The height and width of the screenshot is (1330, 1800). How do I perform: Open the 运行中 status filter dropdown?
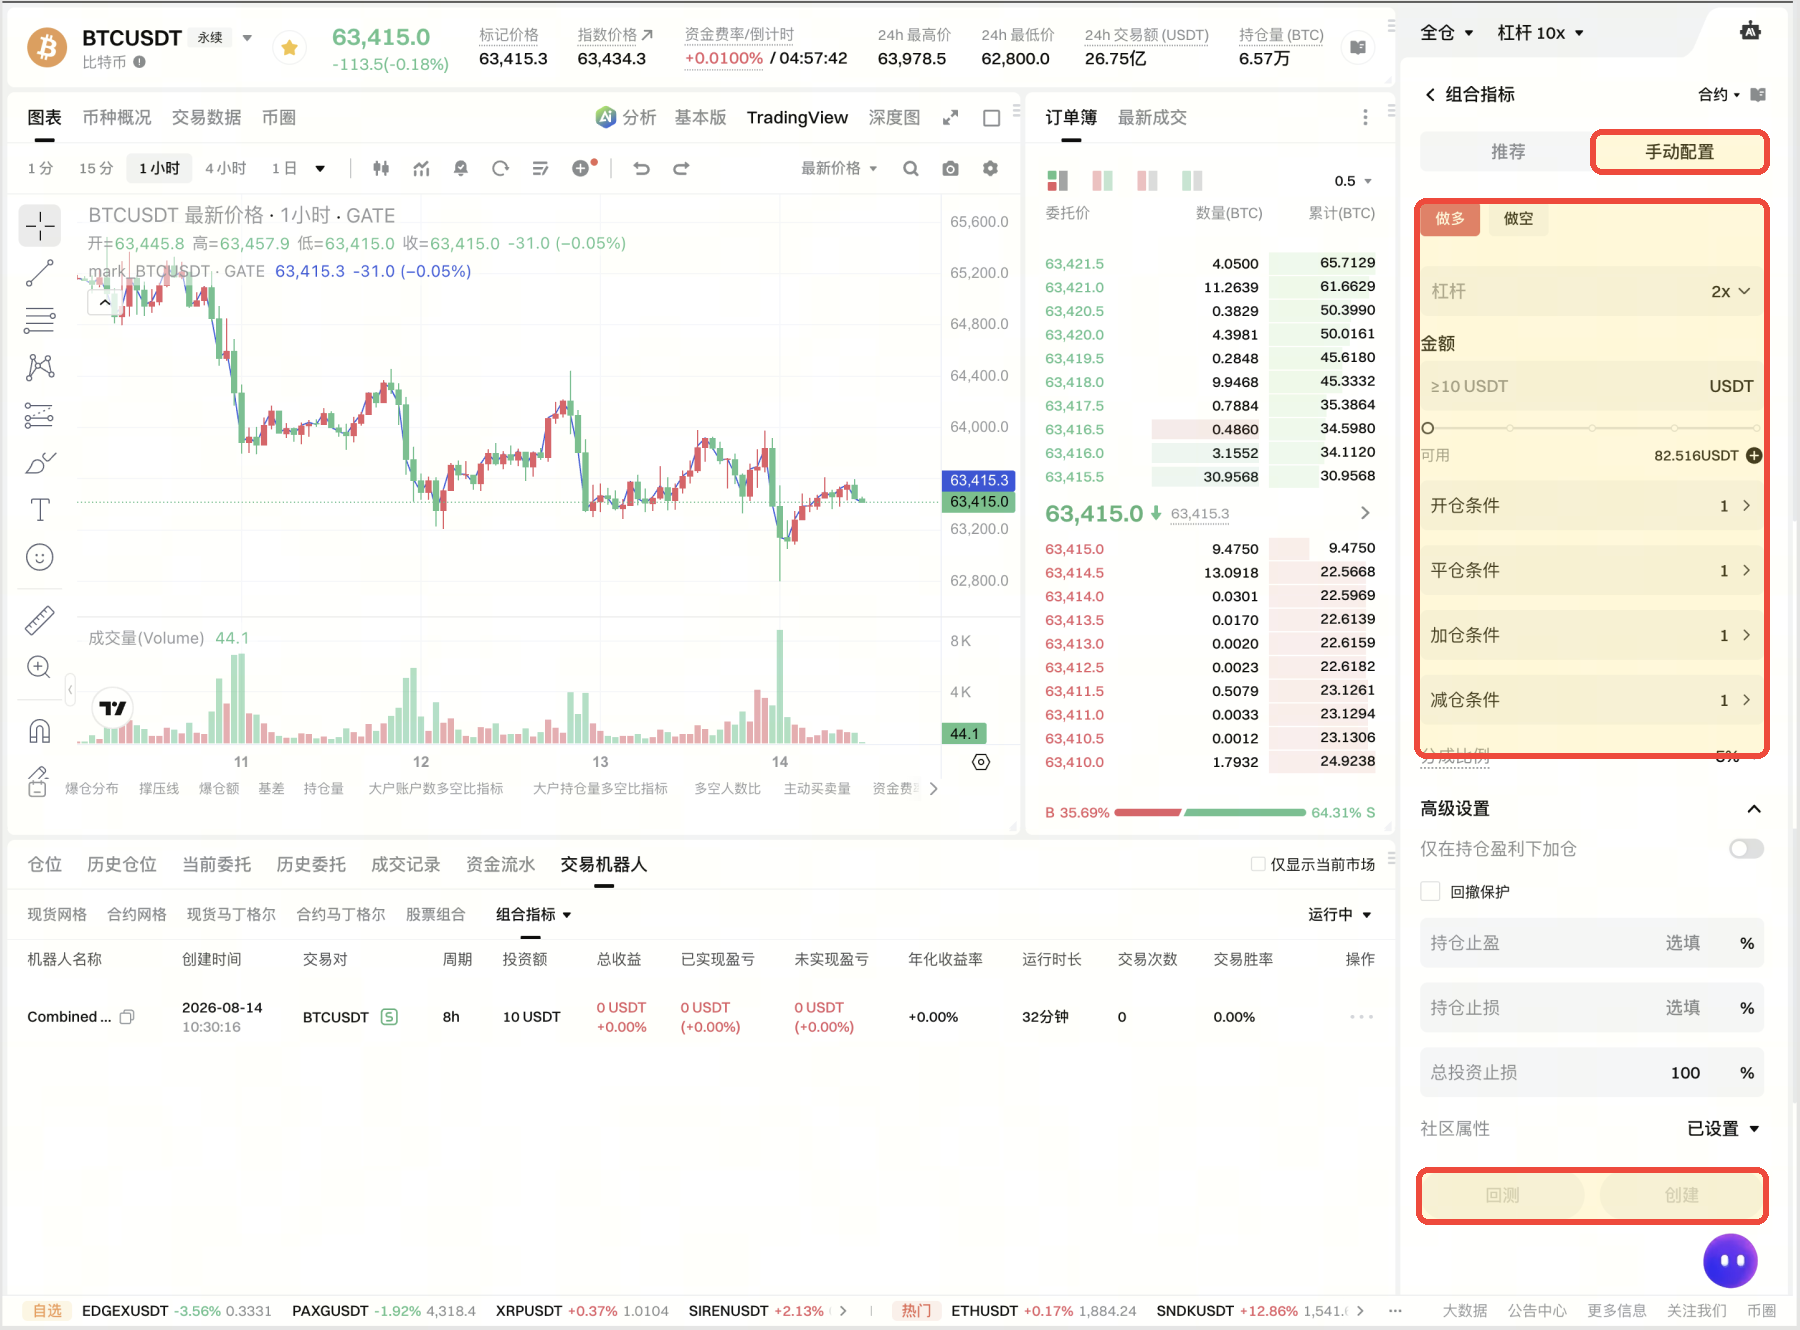[x=1339, y=914]
